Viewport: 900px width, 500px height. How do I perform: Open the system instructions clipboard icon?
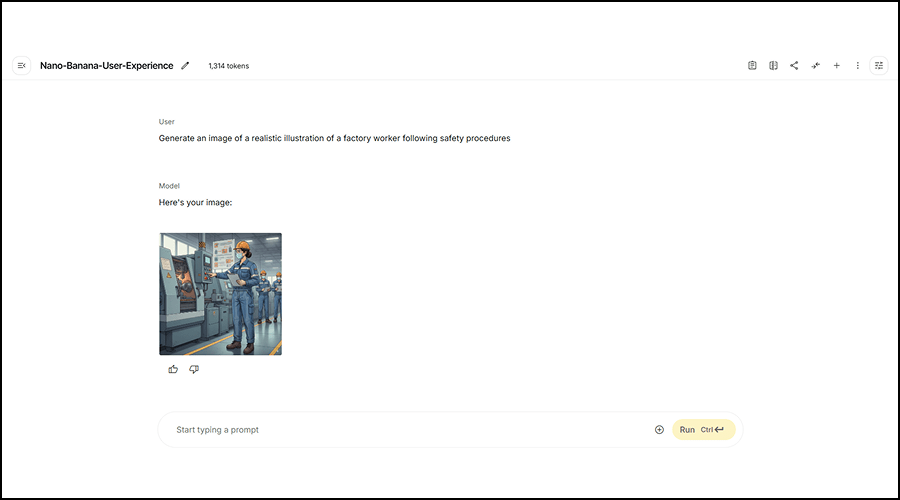pyautogui.click(x=752, y=65)
